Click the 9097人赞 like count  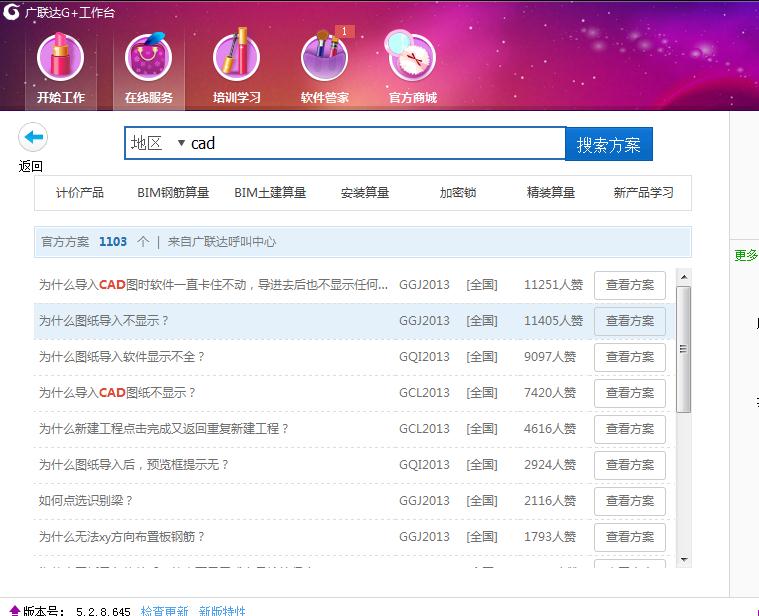click(550, 357)
